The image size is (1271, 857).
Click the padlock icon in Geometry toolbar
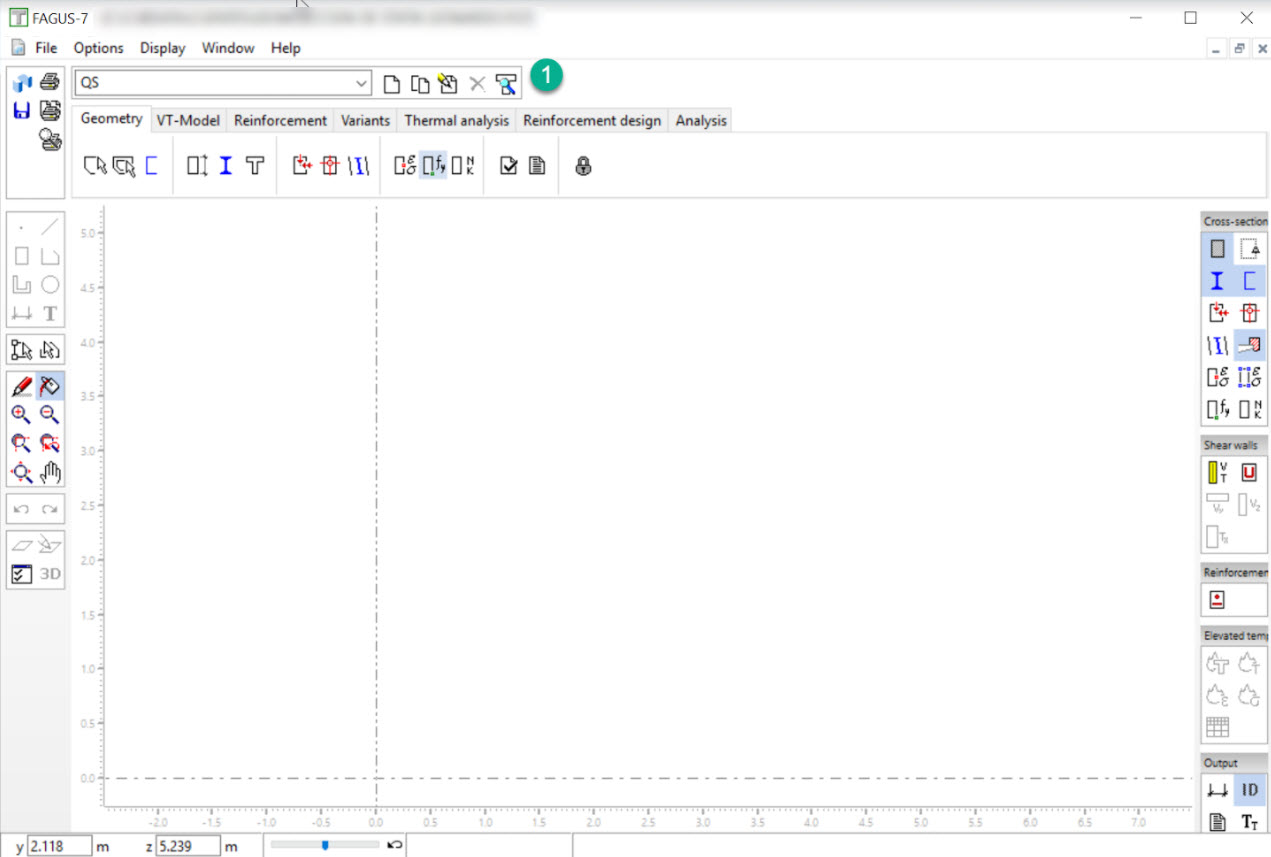[584, 166]
